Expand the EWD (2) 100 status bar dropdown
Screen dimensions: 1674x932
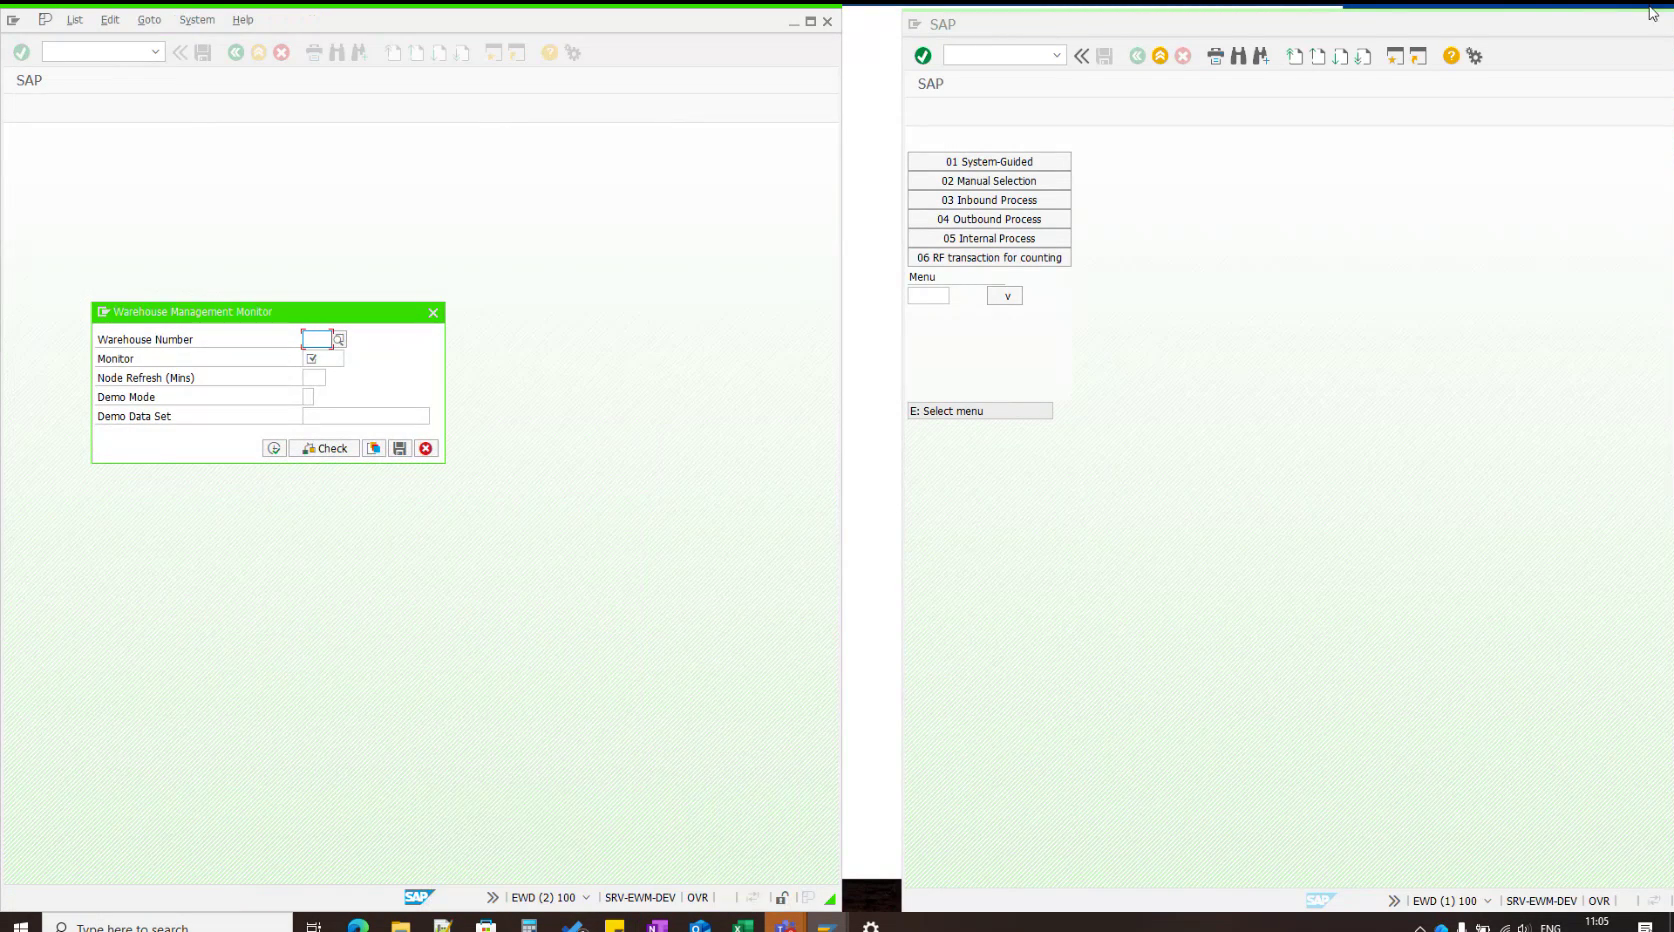pos(587,897)
